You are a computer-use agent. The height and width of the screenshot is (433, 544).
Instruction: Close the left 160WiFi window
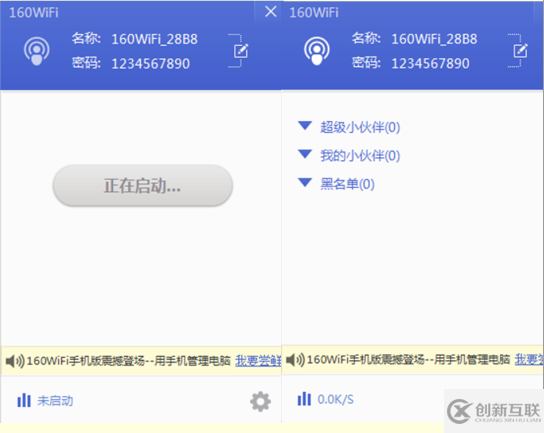point(271,12)
